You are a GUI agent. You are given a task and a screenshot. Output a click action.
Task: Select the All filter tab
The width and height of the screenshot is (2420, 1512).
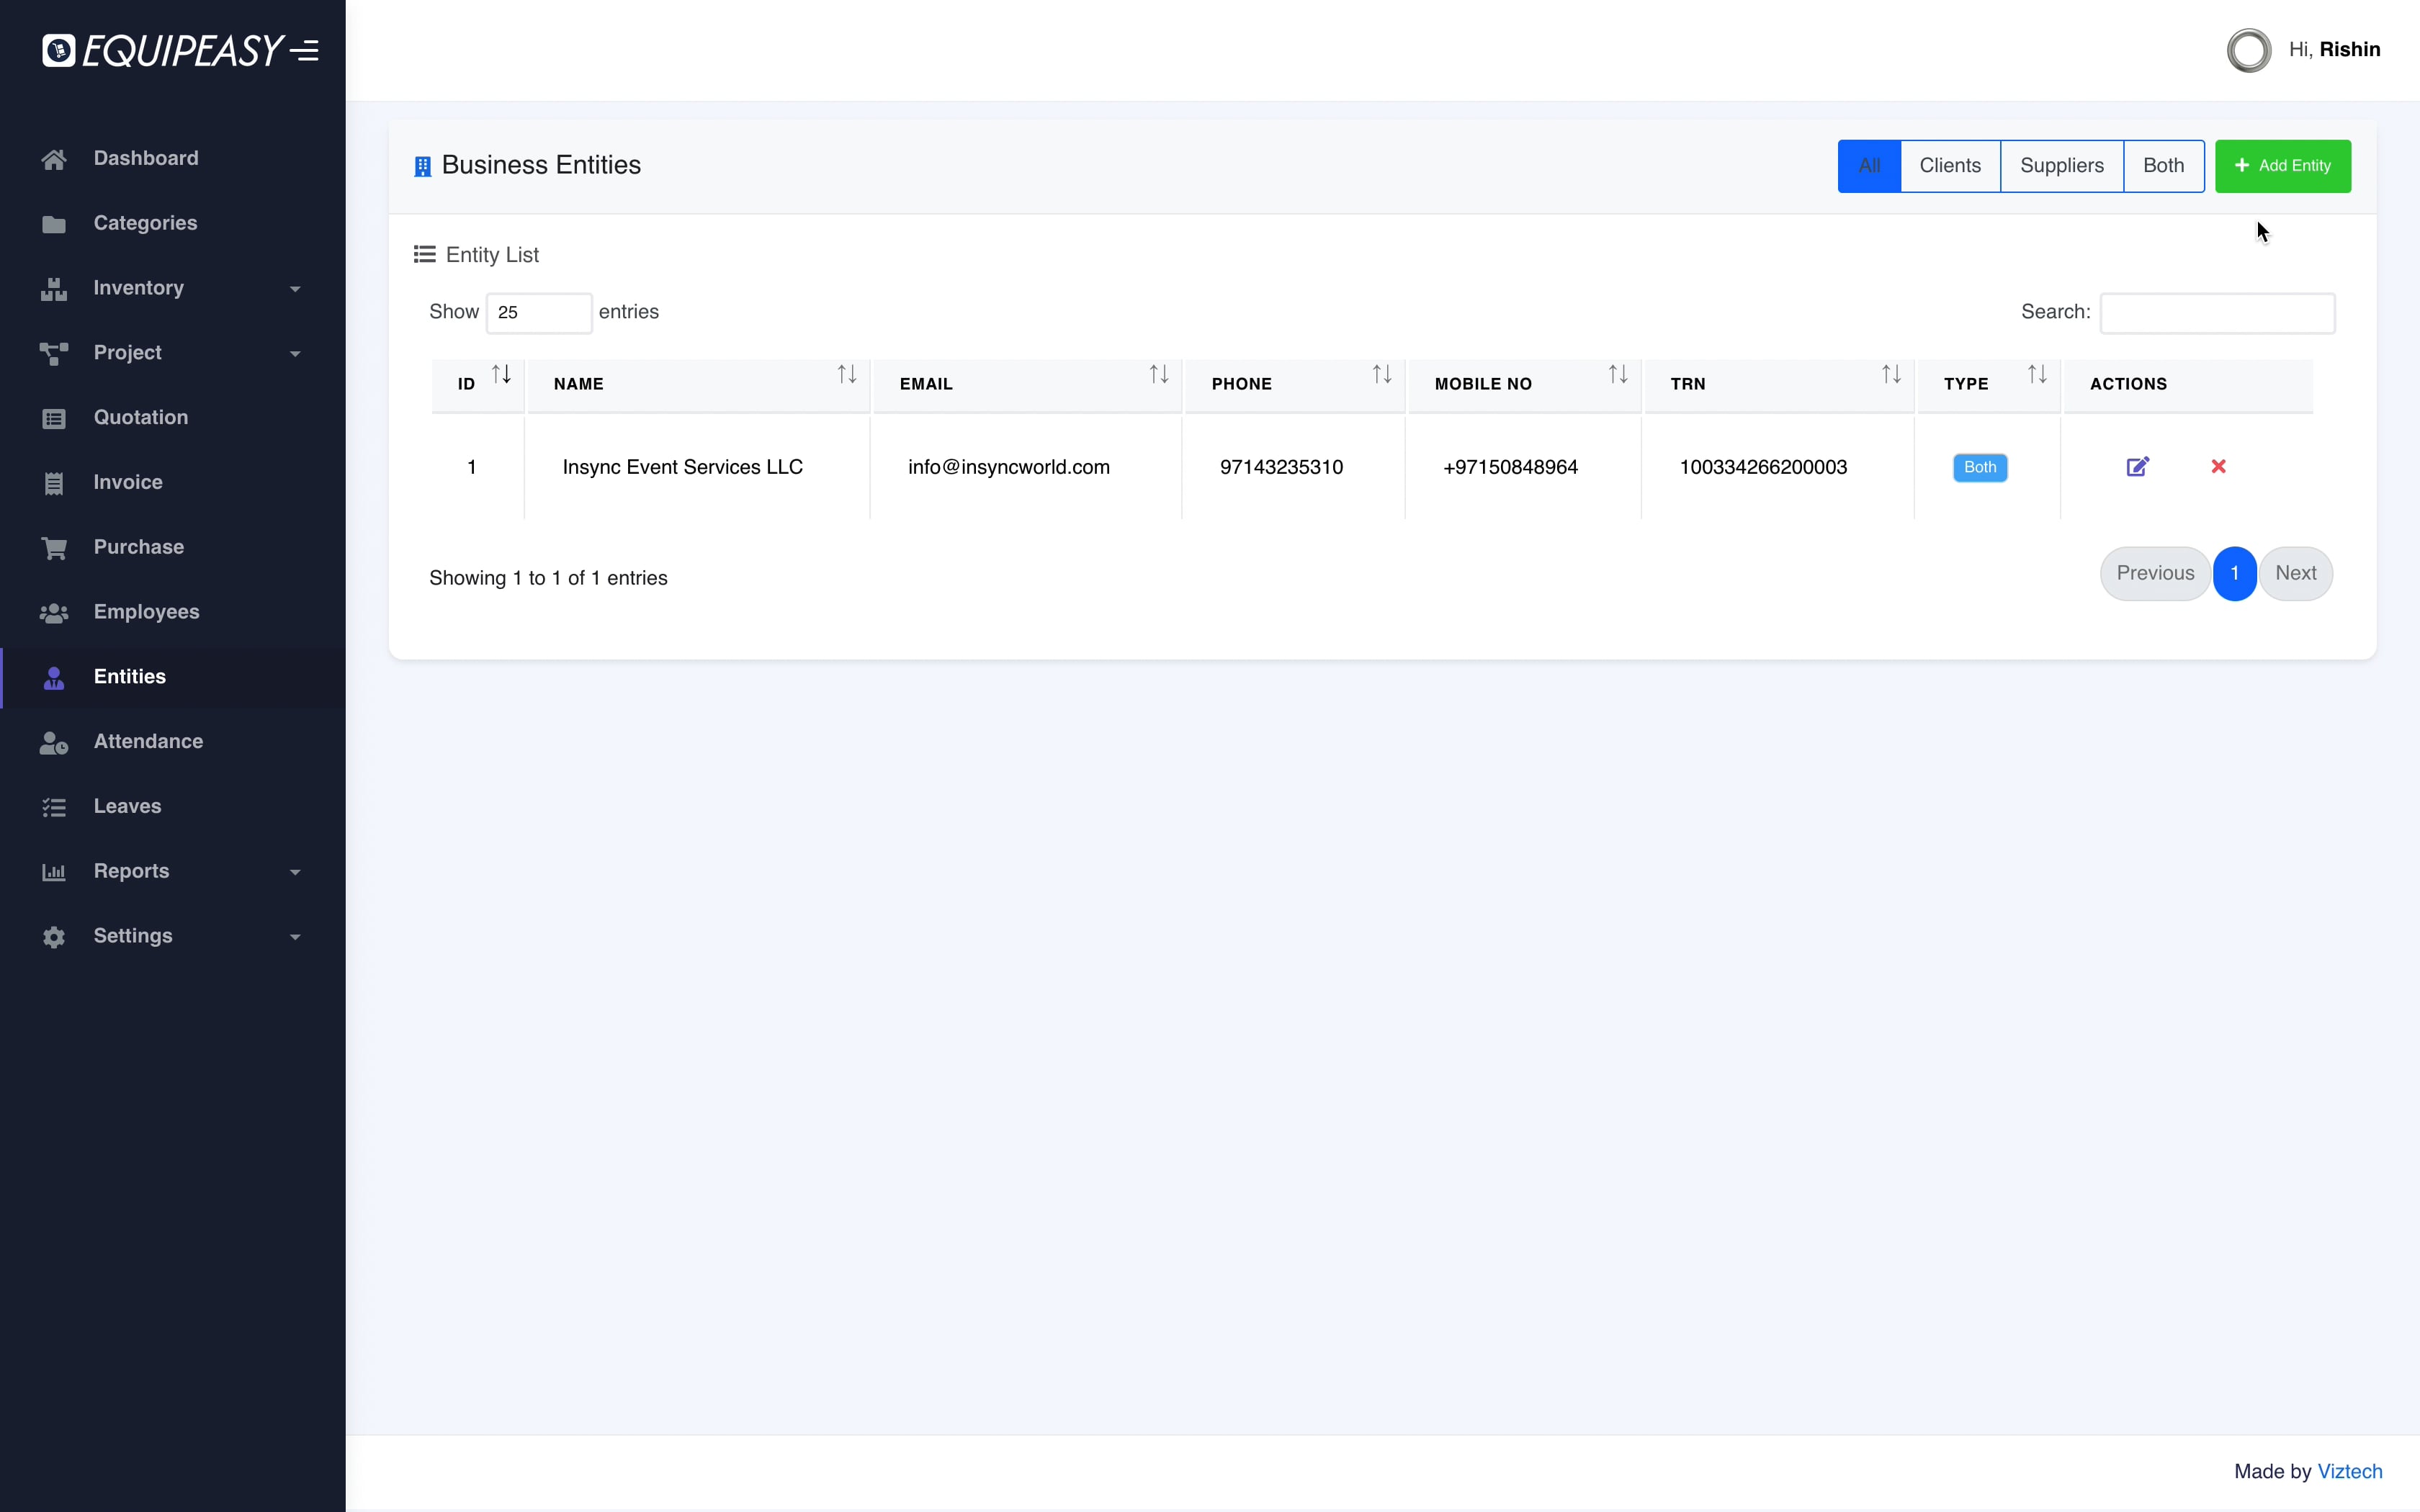pyautogui.click(x=1869, y=166)
